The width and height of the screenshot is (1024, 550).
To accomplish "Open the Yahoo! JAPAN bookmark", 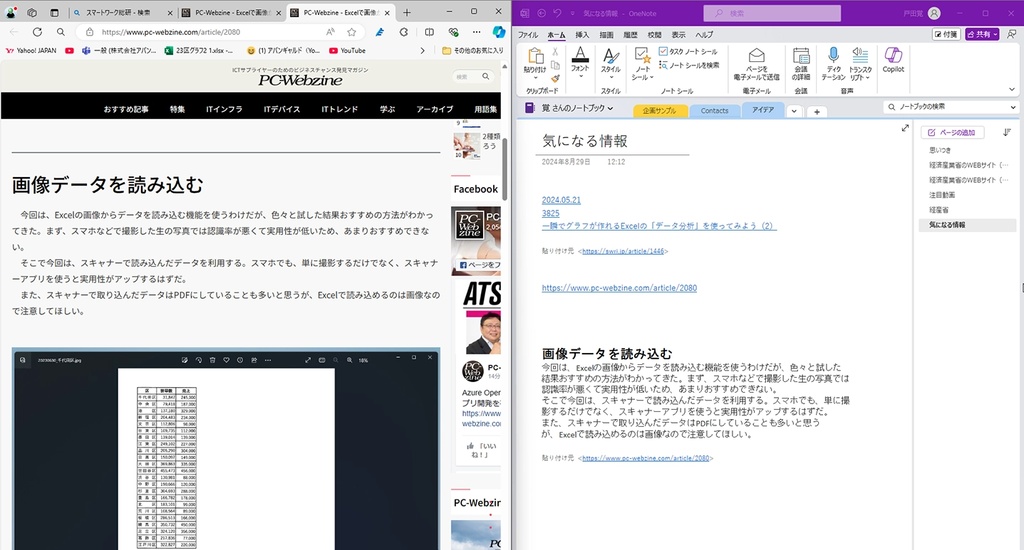I will pos(31,50).
